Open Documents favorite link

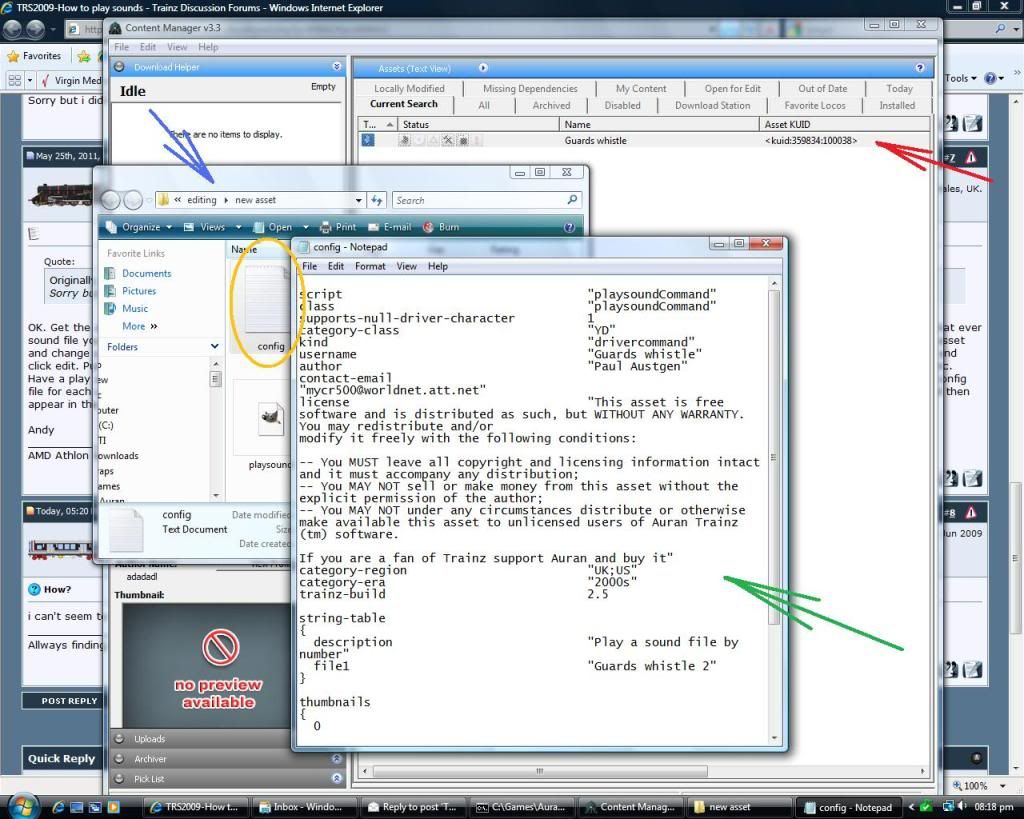point(146,274)
